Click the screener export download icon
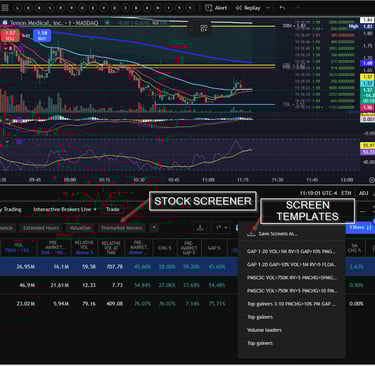 coord(200,228)
